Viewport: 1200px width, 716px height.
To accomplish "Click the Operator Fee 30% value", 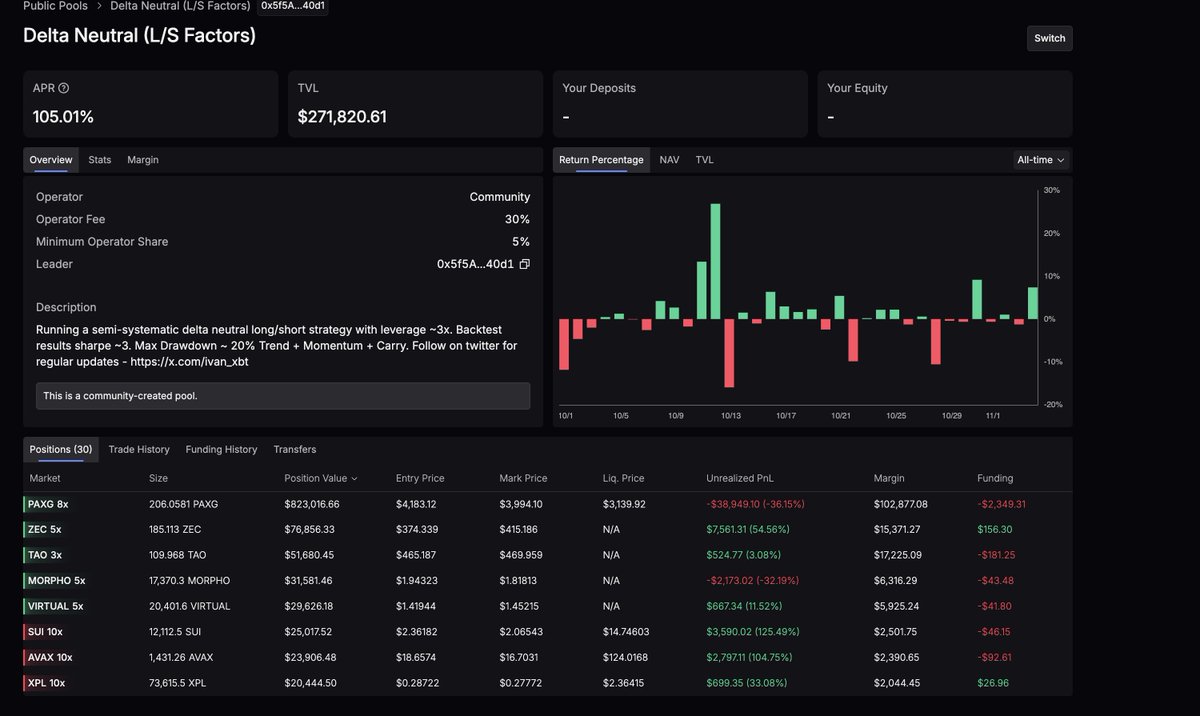I will click(517, 219).
